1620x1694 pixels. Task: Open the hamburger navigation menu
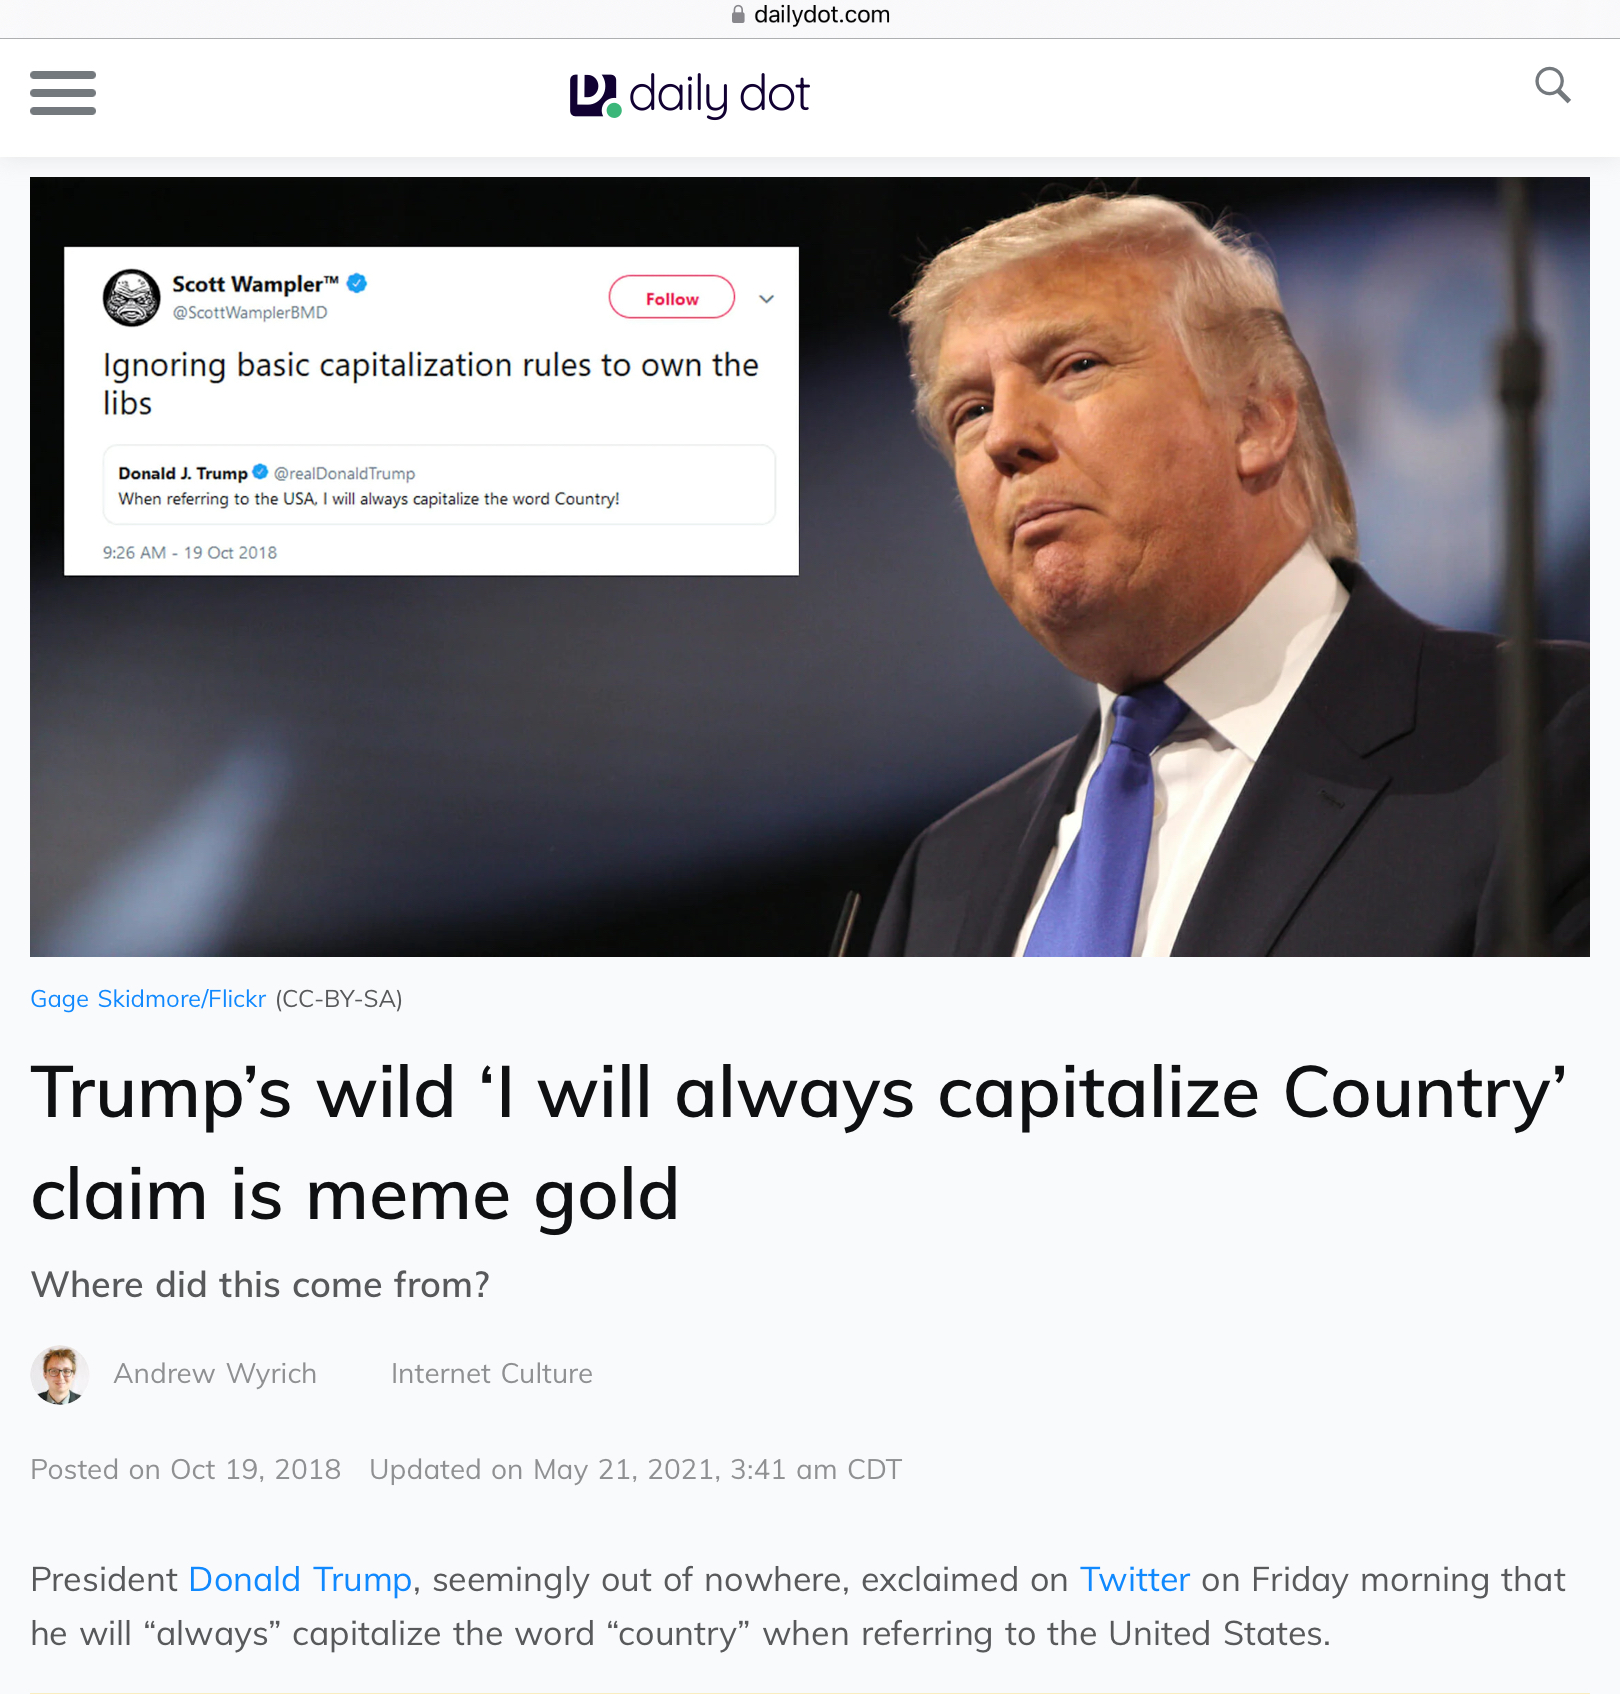tap(63, 93)
